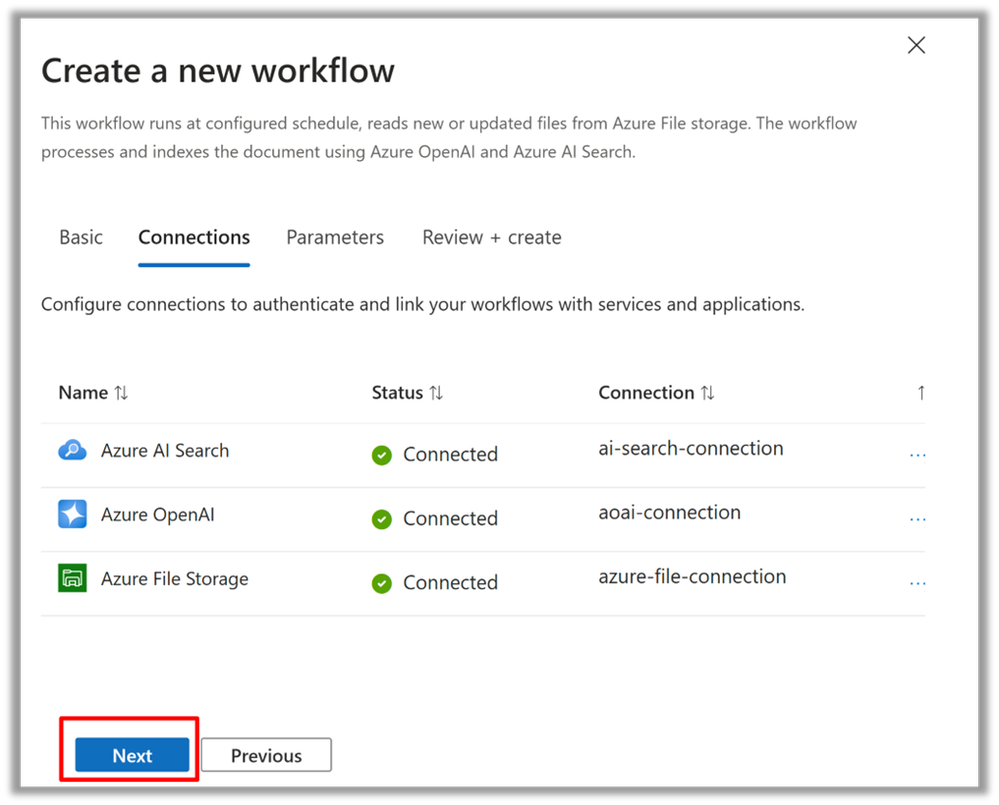Click the ai-search-connection value
Viewport: 999px width, 805px height.
point(691,448)
